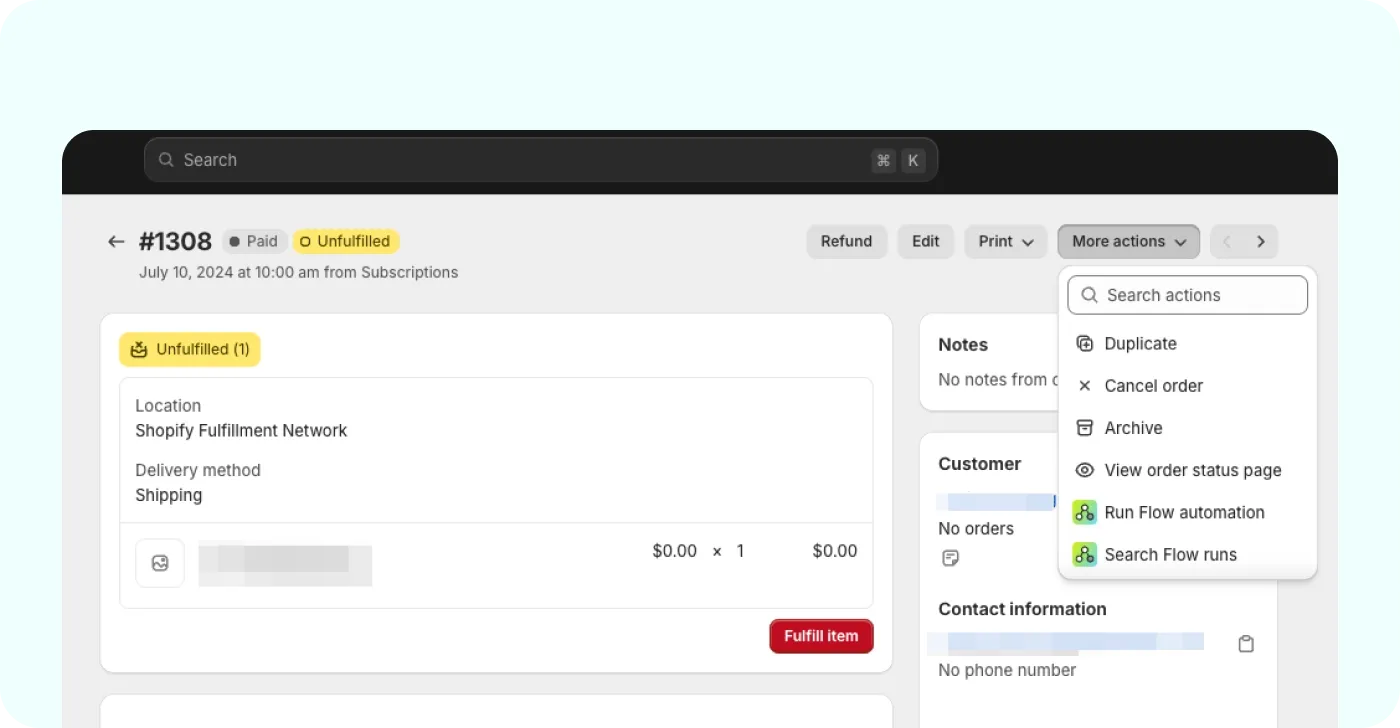Click the Flow icon beside Search Flow runs
The width and height of the screenshot is (1400, 728).
click(x=1084, y=554)
